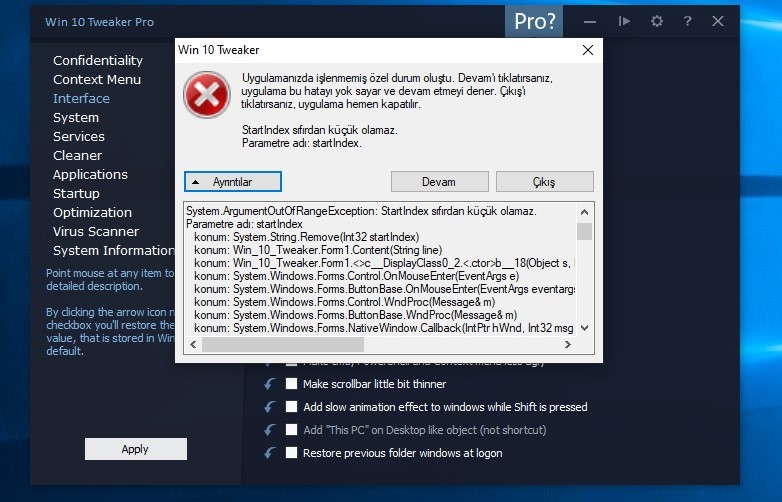Image resolution: width=782 pixels, height=502 pixels.
Task: Open the Cleaner category
Action: point(77,155)
